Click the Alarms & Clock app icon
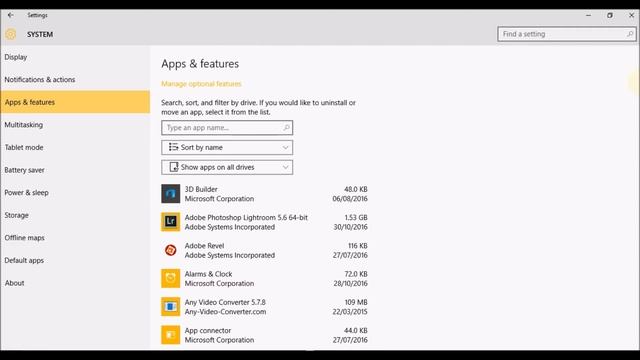Screen dimensions: 640x360 pos(171,278)
